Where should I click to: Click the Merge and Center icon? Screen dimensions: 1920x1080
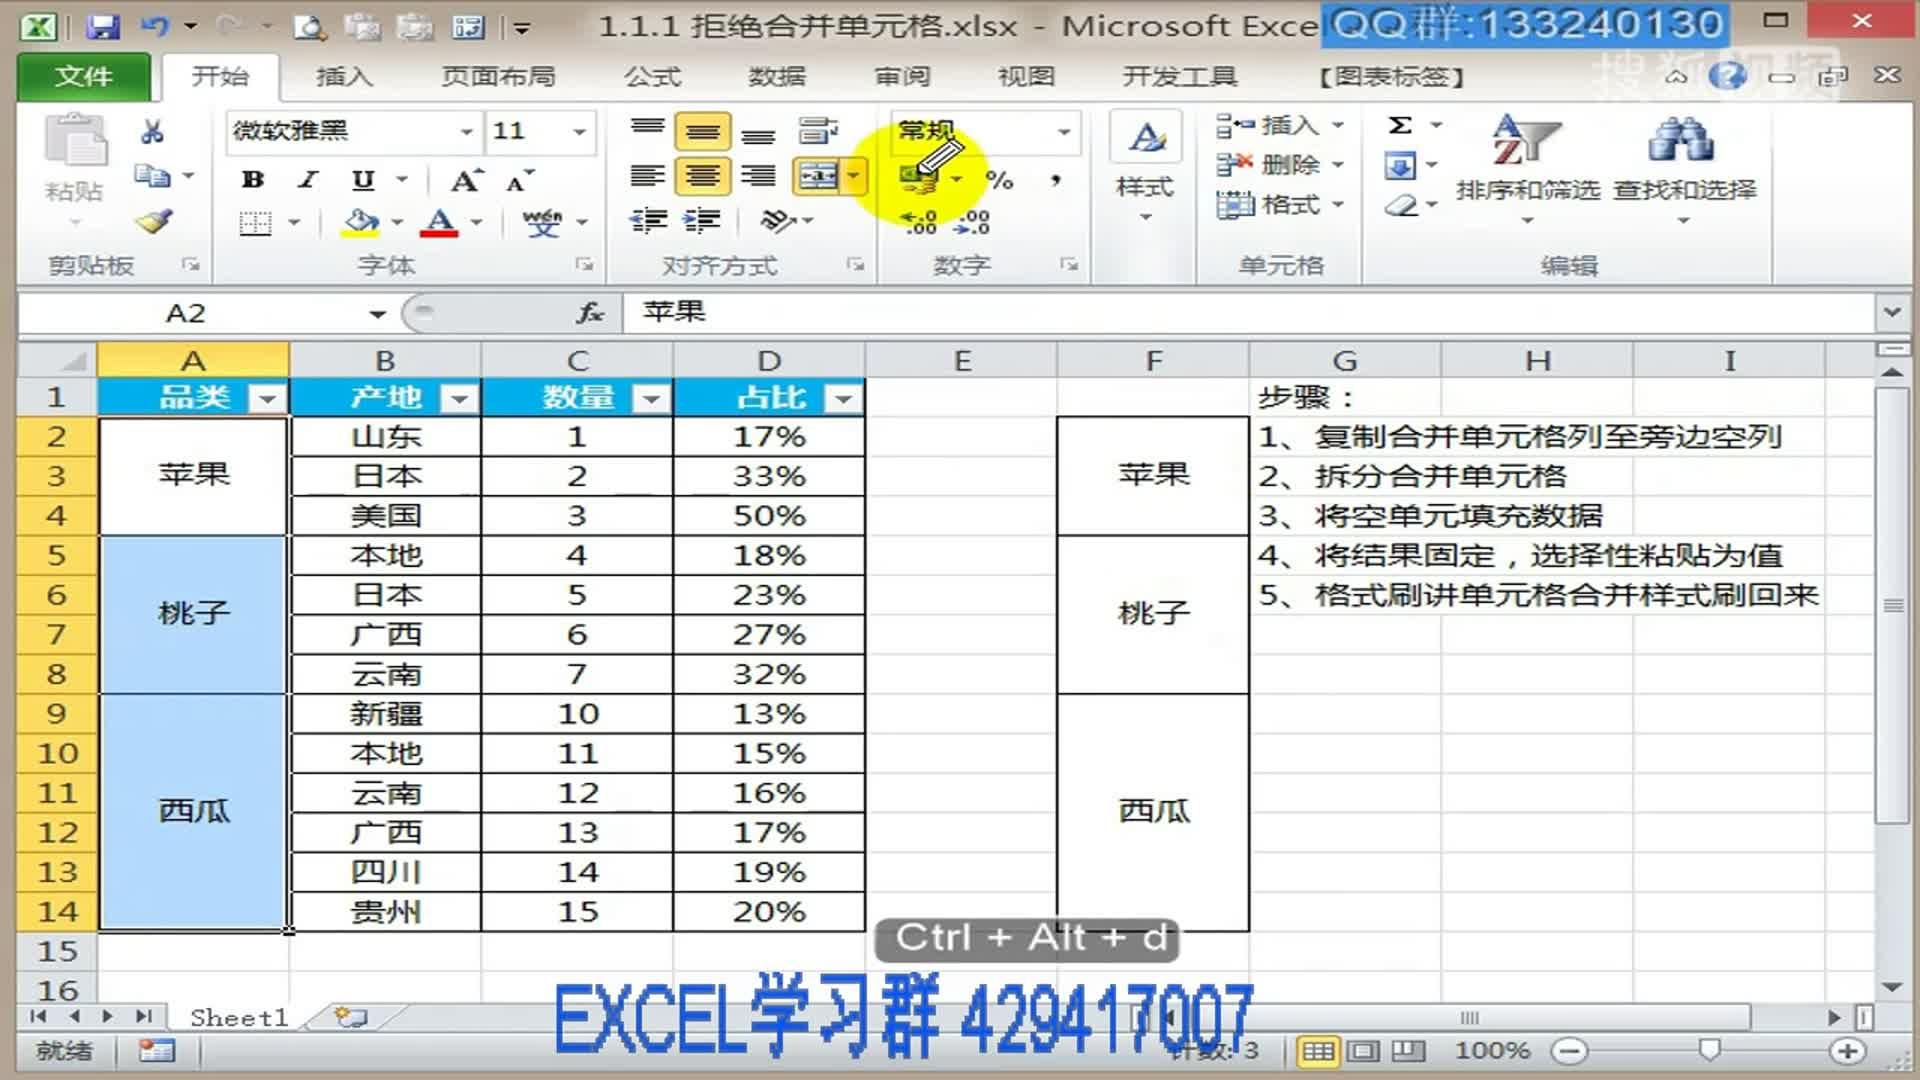click(818, 175)
